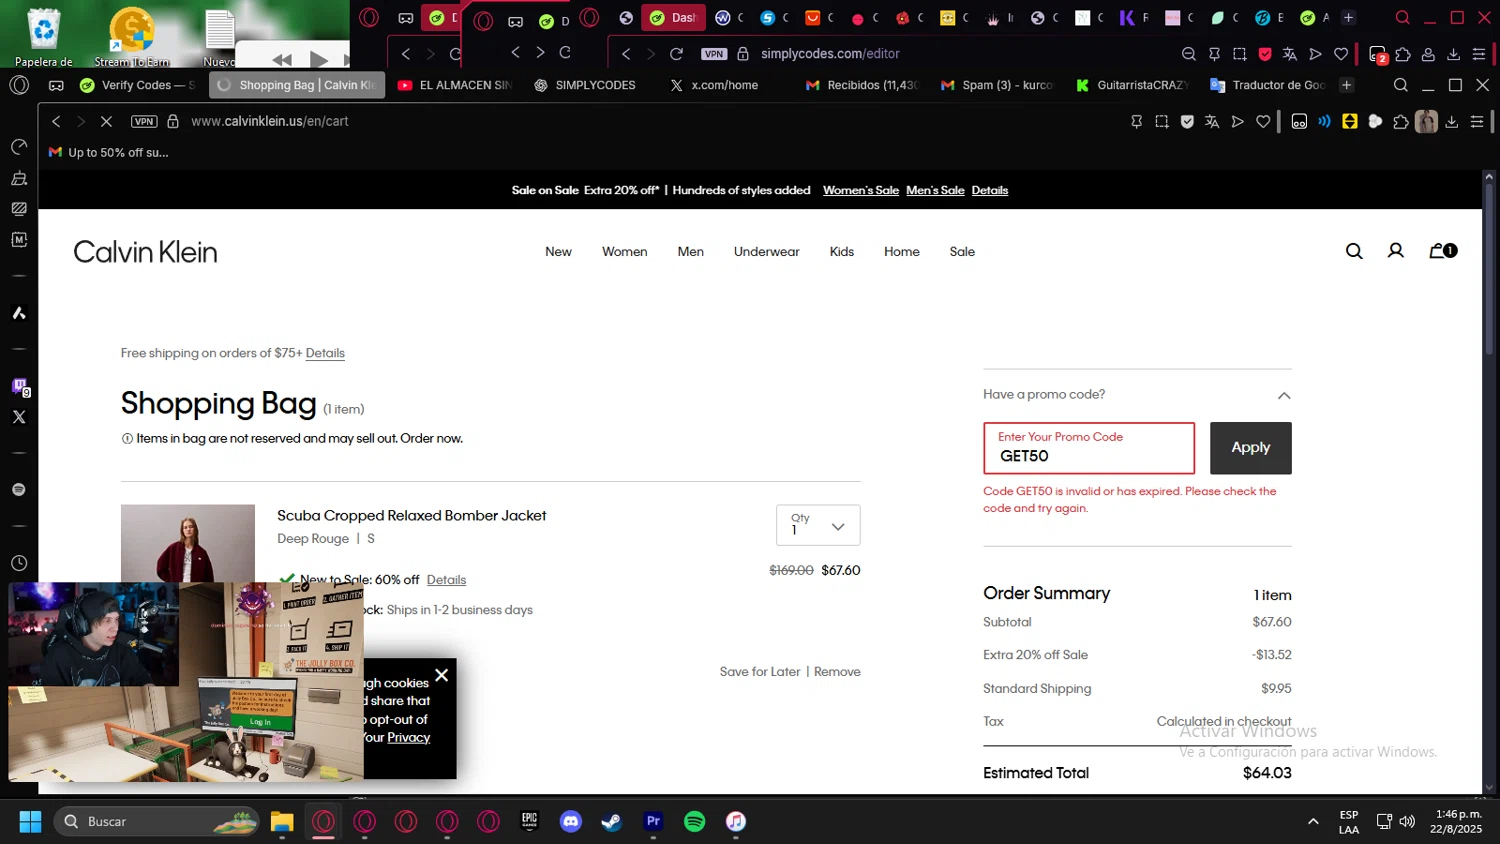Open the Underwear menu

tap(767, 252)
